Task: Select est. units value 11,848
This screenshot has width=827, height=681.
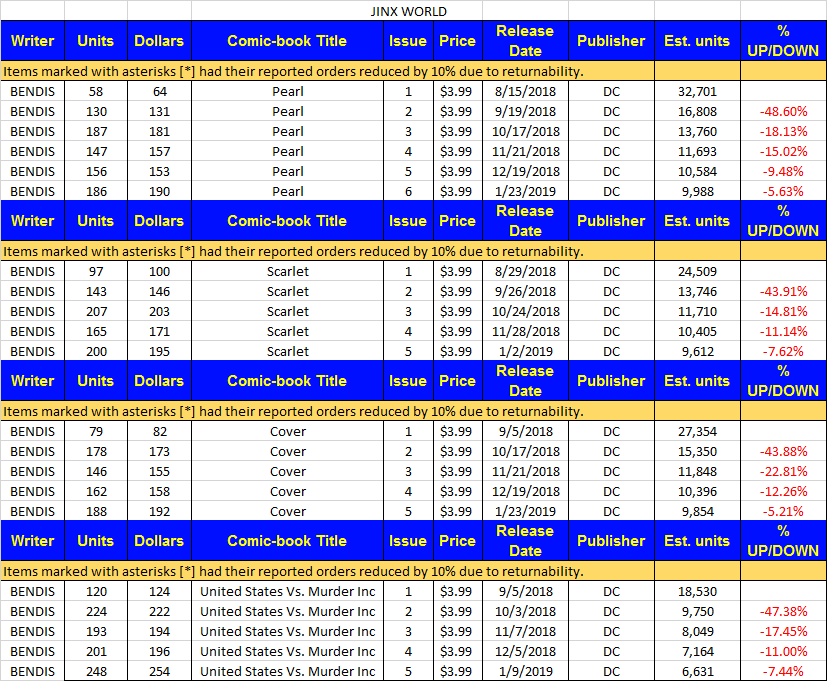Action: tap(697, 472)
